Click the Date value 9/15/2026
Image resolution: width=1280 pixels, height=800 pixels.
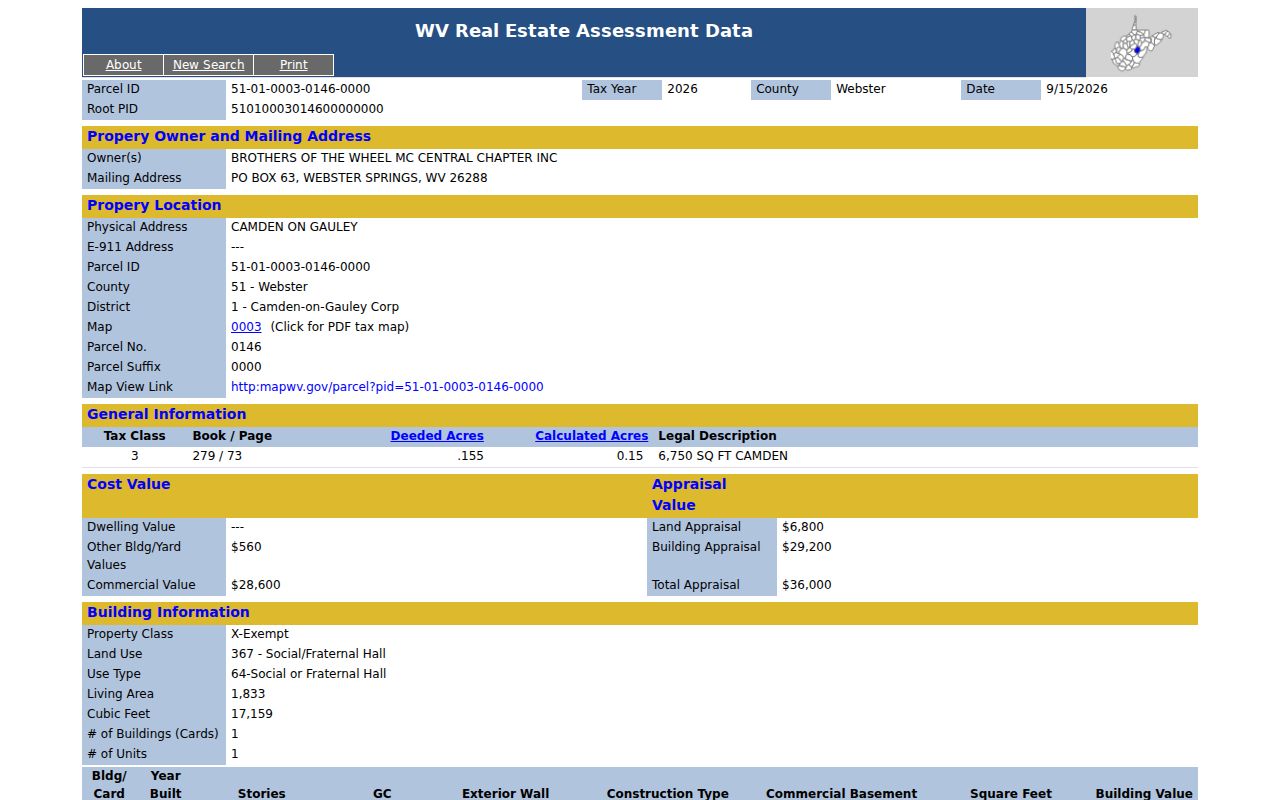[1077, 89]
